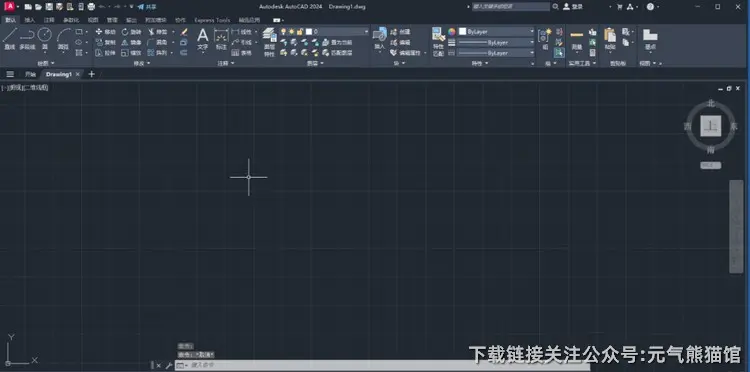Open 图层特性 (Layer Properties) manager
The height and width of the screenshot is (372, 750).
click(x=269, y=42)
